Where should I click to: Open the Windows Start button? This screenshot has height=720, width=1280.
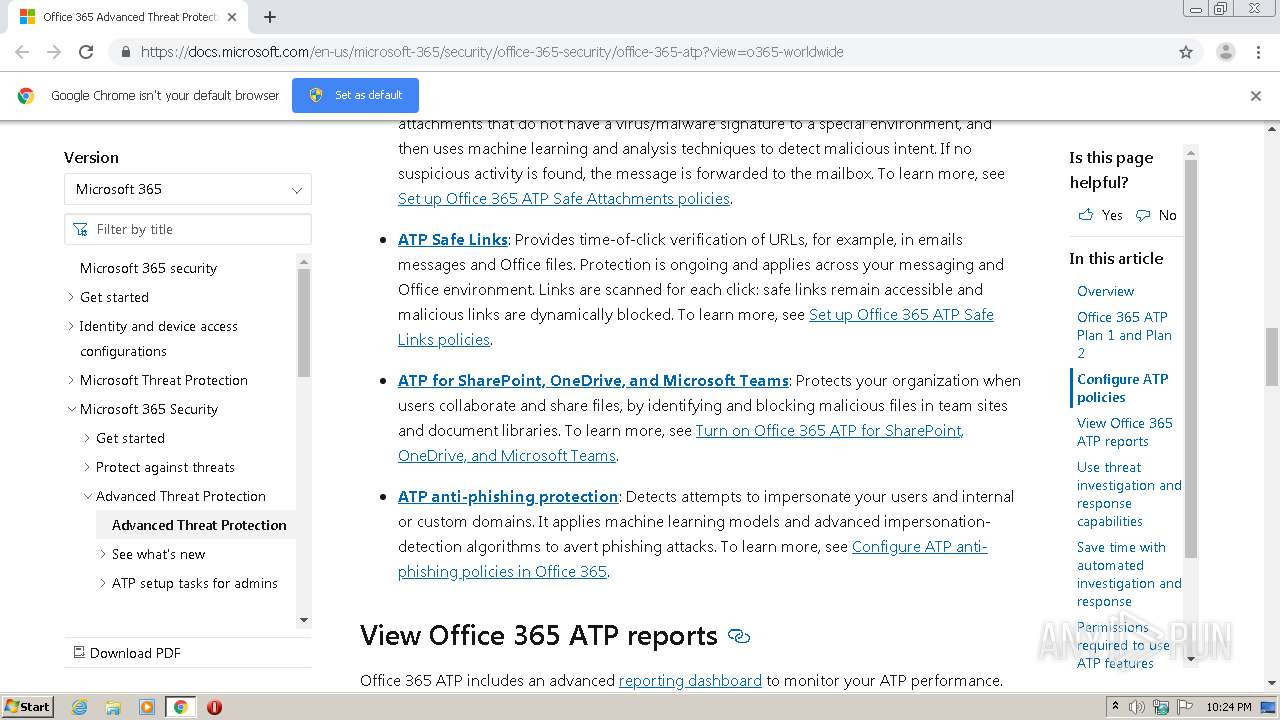click(27, 707)
